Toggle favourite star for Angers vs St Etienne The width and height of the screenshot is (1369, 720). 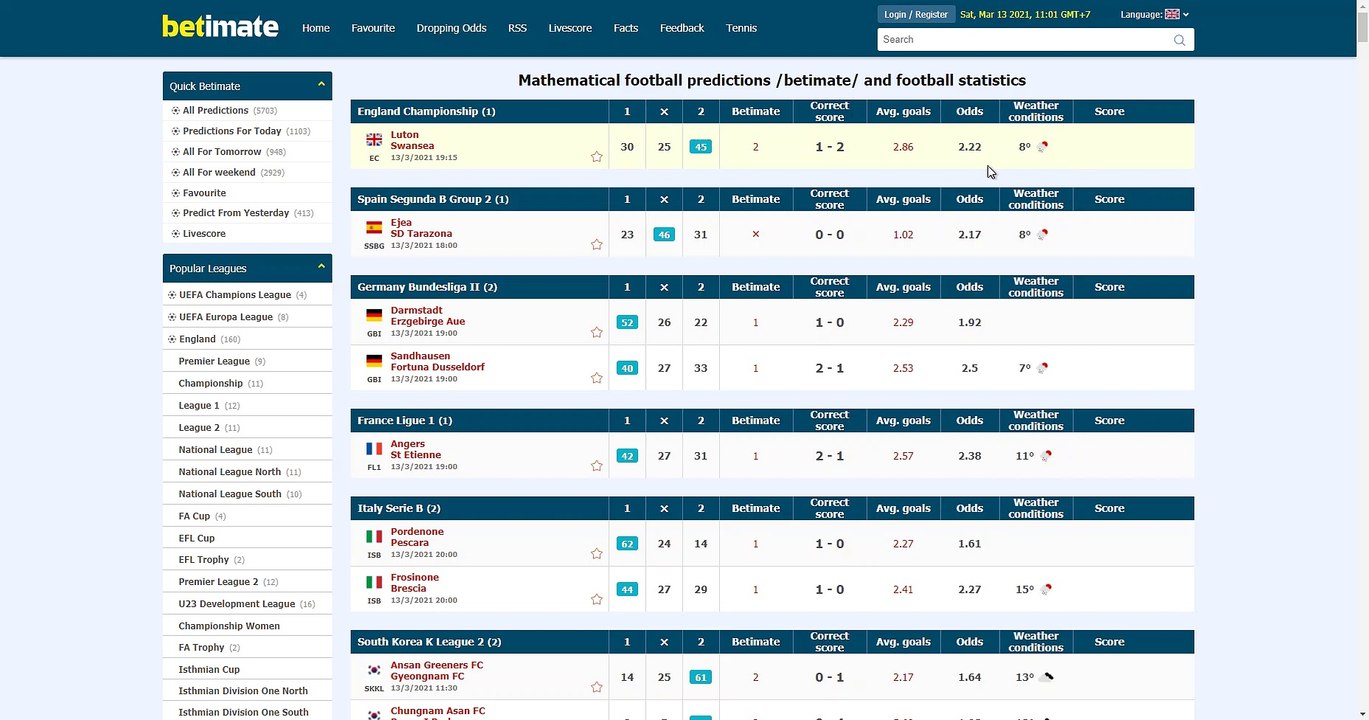597,466
